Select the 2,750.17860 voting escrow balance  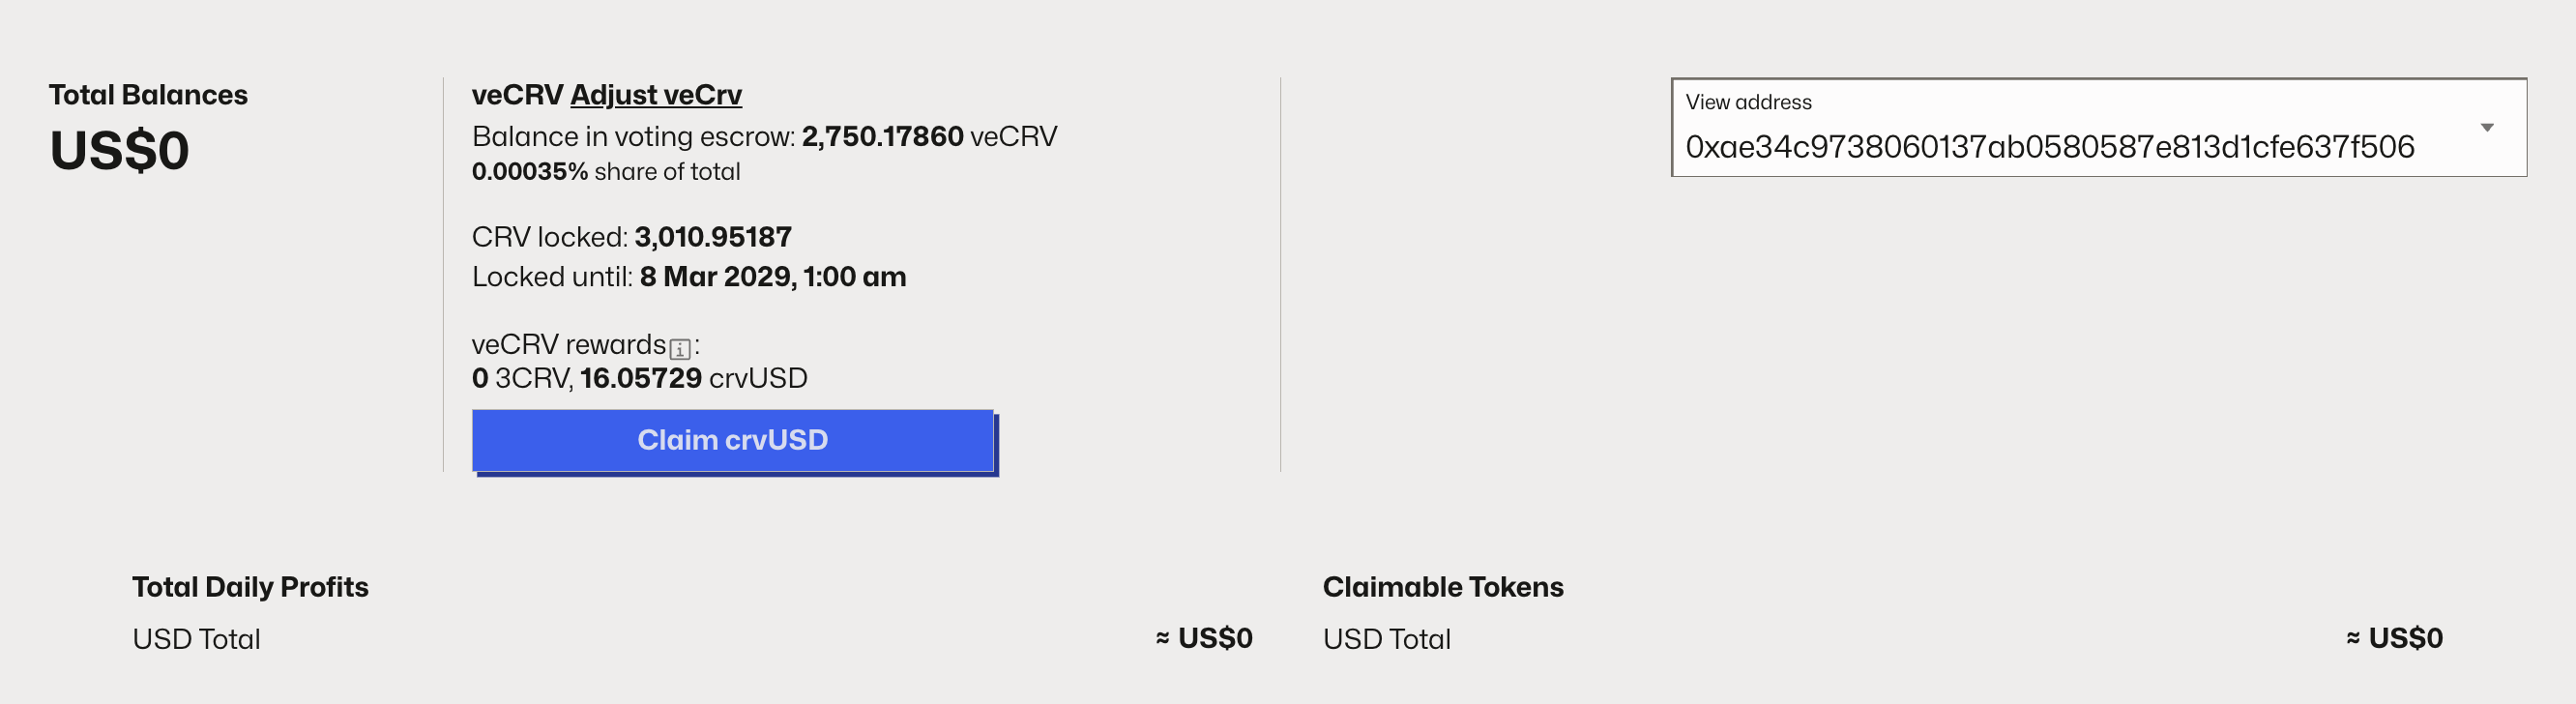(x=882, y=136)
